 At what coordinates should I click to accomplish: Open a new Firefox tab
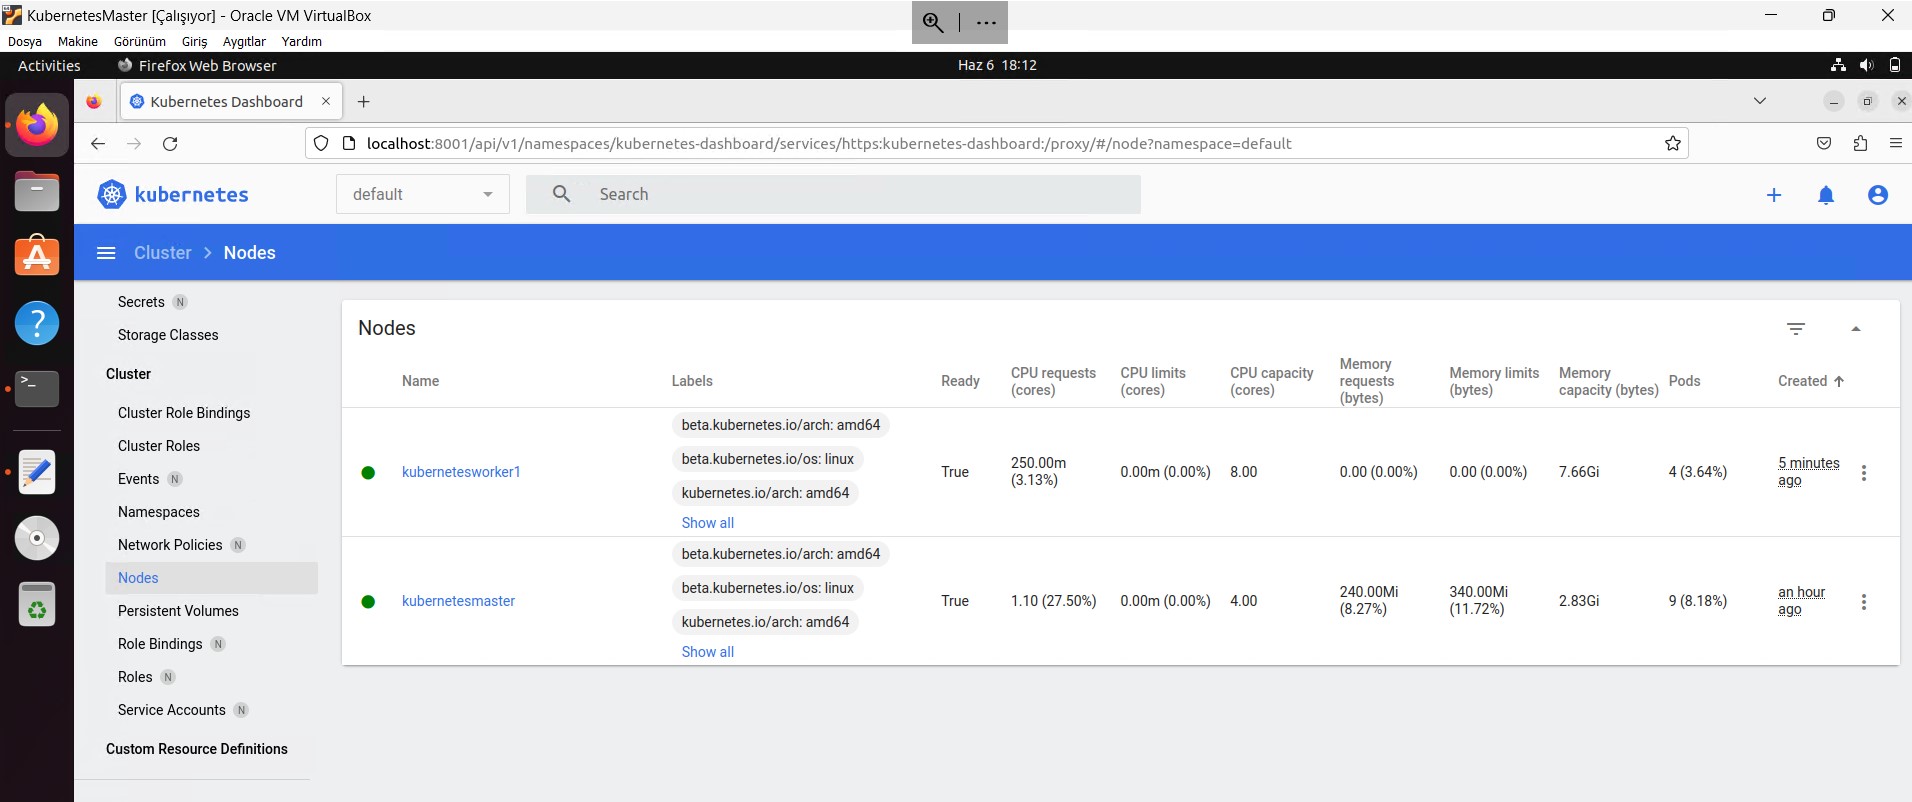pos(364,101)
